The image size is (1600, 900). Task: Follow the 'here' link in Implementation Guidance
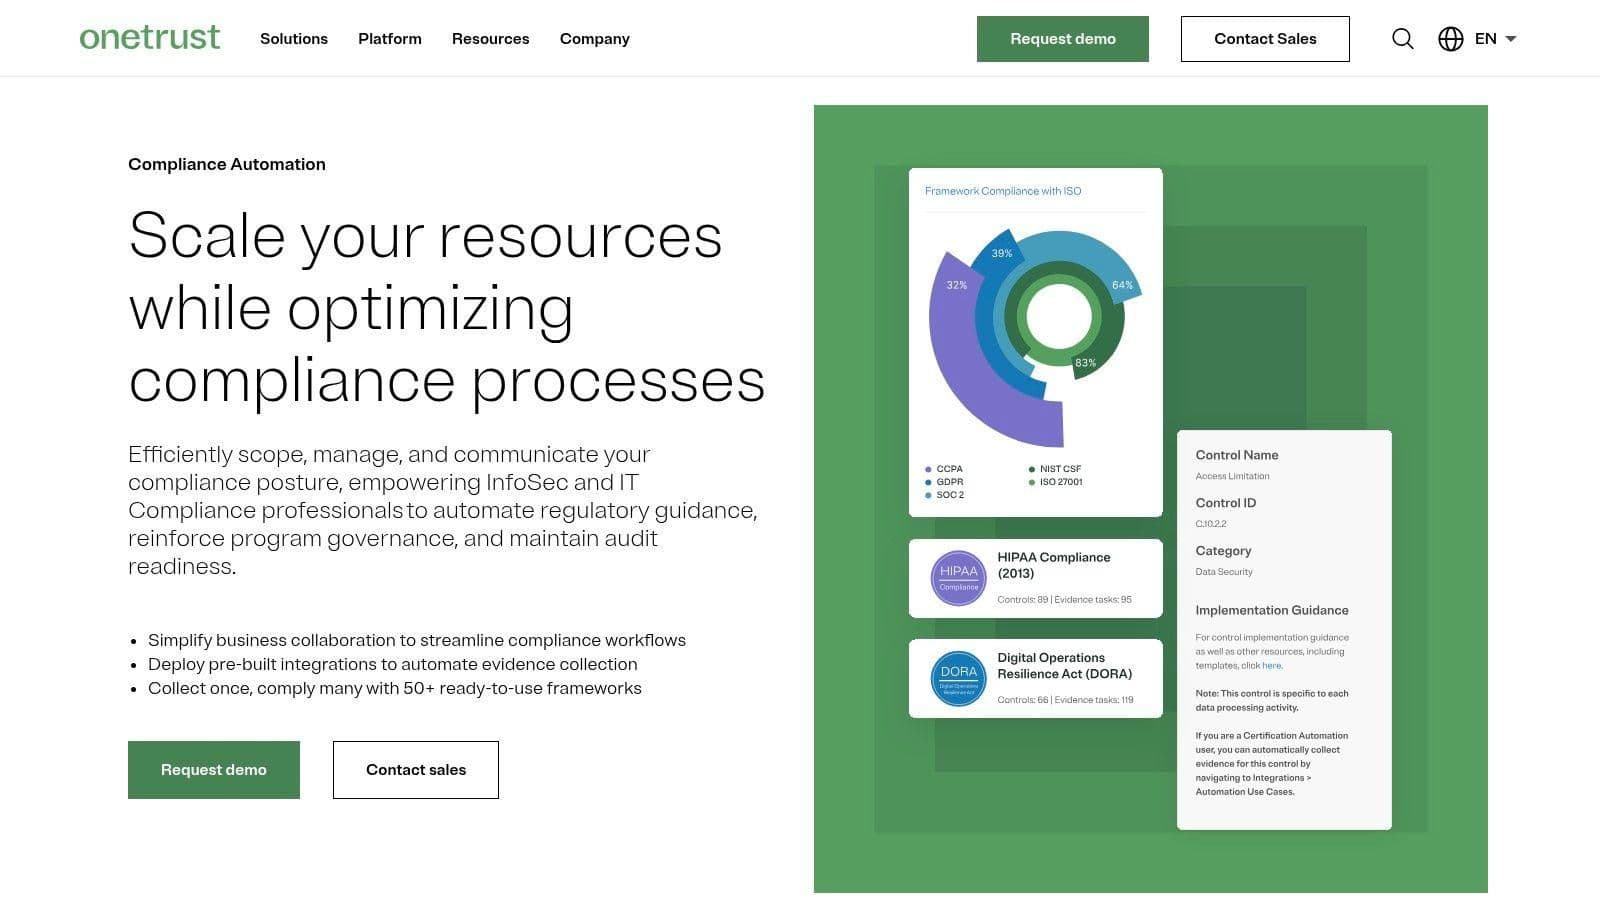pyautogui.click(x=1271, y=665)
